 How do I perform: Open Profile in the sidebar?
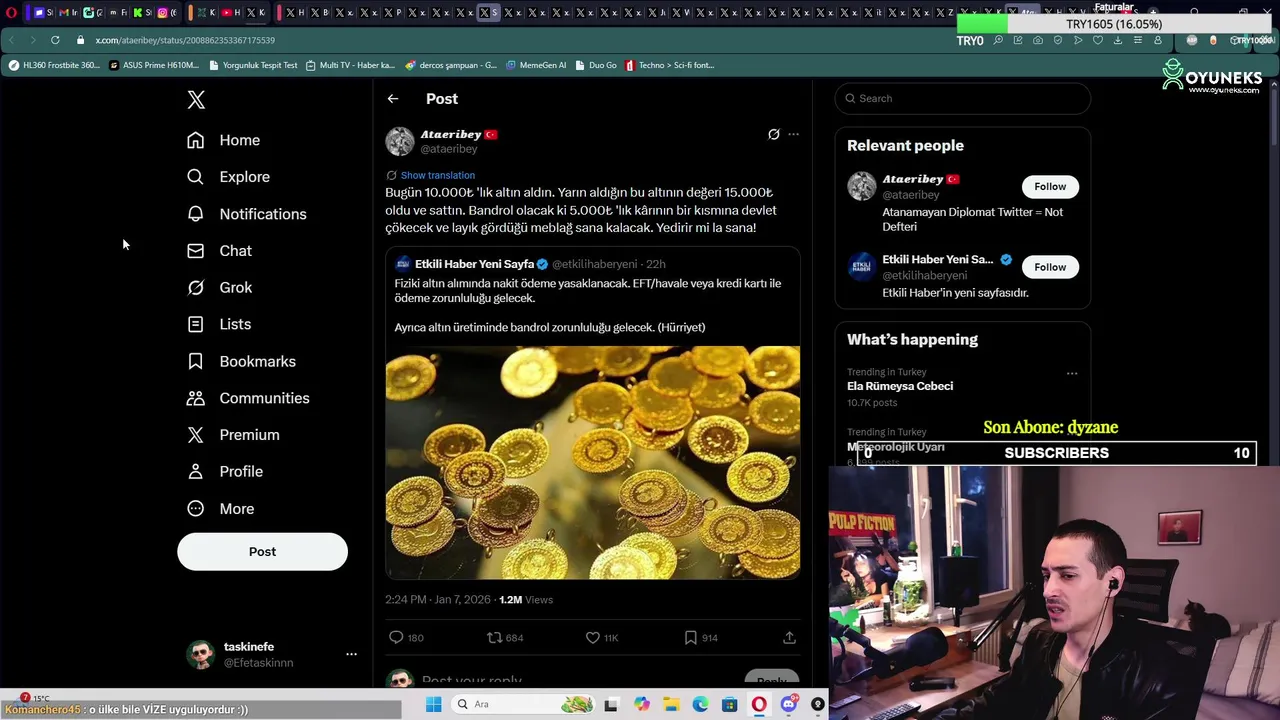pos(224,472)
